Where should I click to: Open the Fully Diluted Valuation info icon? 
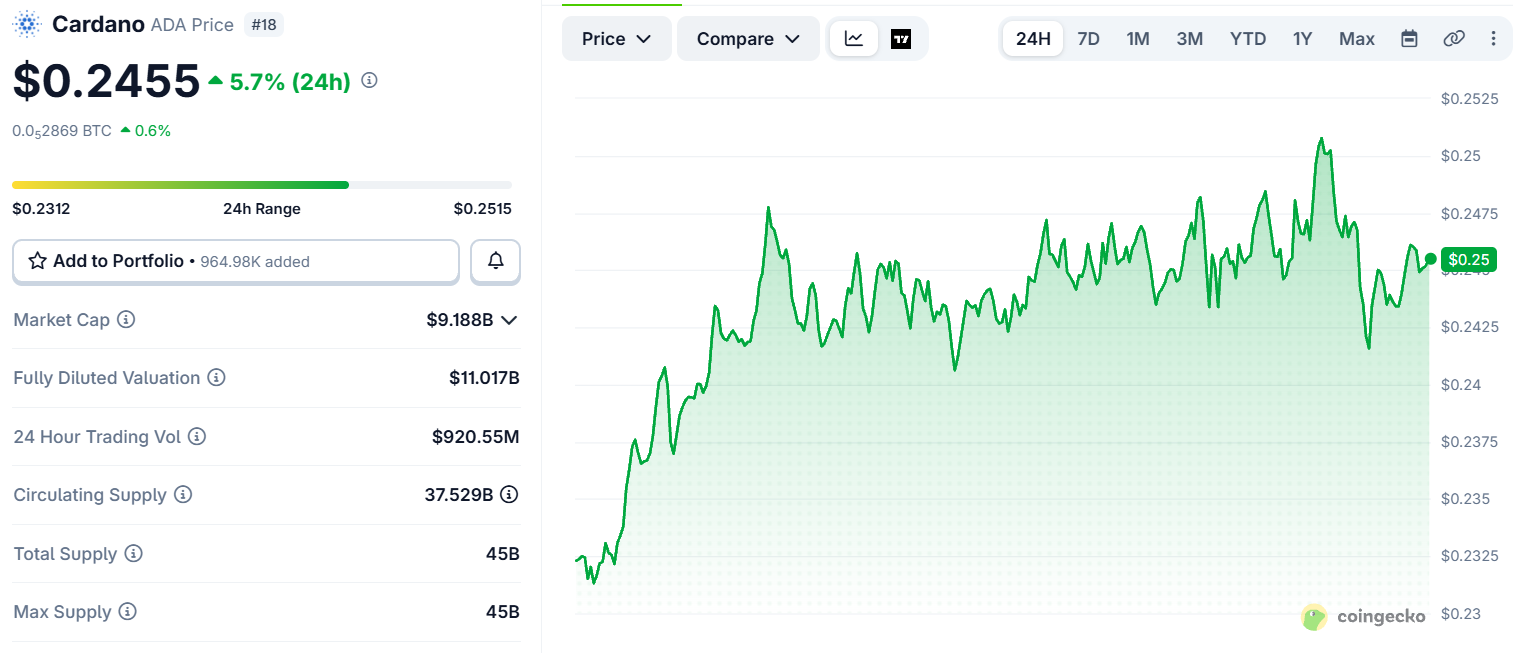click(x=216, y=378)
